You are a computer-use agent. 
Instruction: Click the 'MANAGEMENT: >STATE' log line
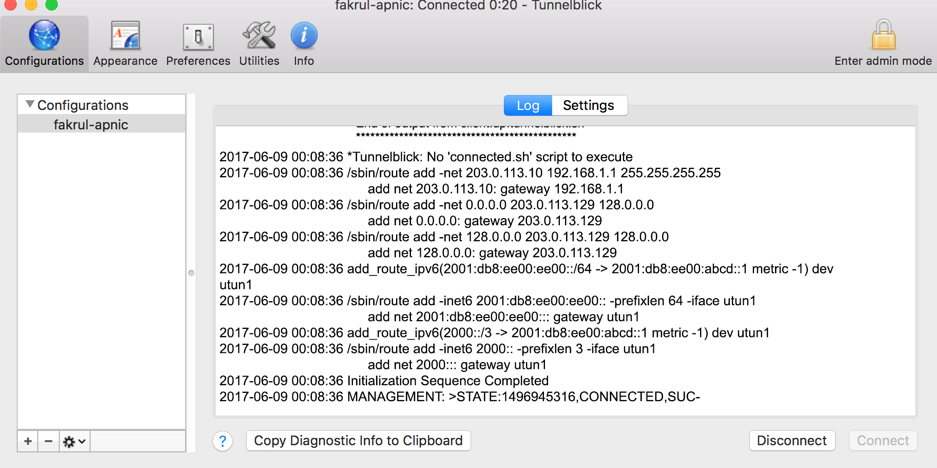point(459,396)
